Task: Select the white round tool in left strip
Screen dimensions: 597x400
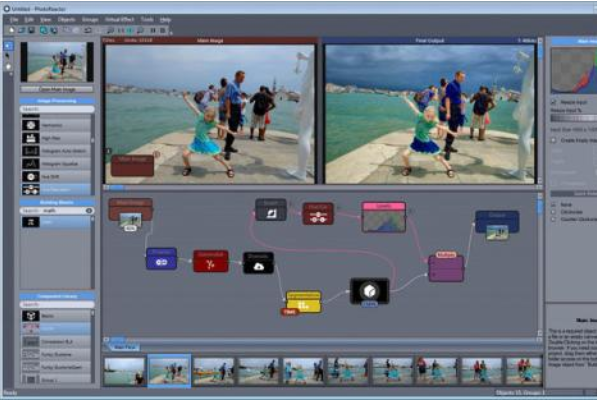Action: point(8,67)
